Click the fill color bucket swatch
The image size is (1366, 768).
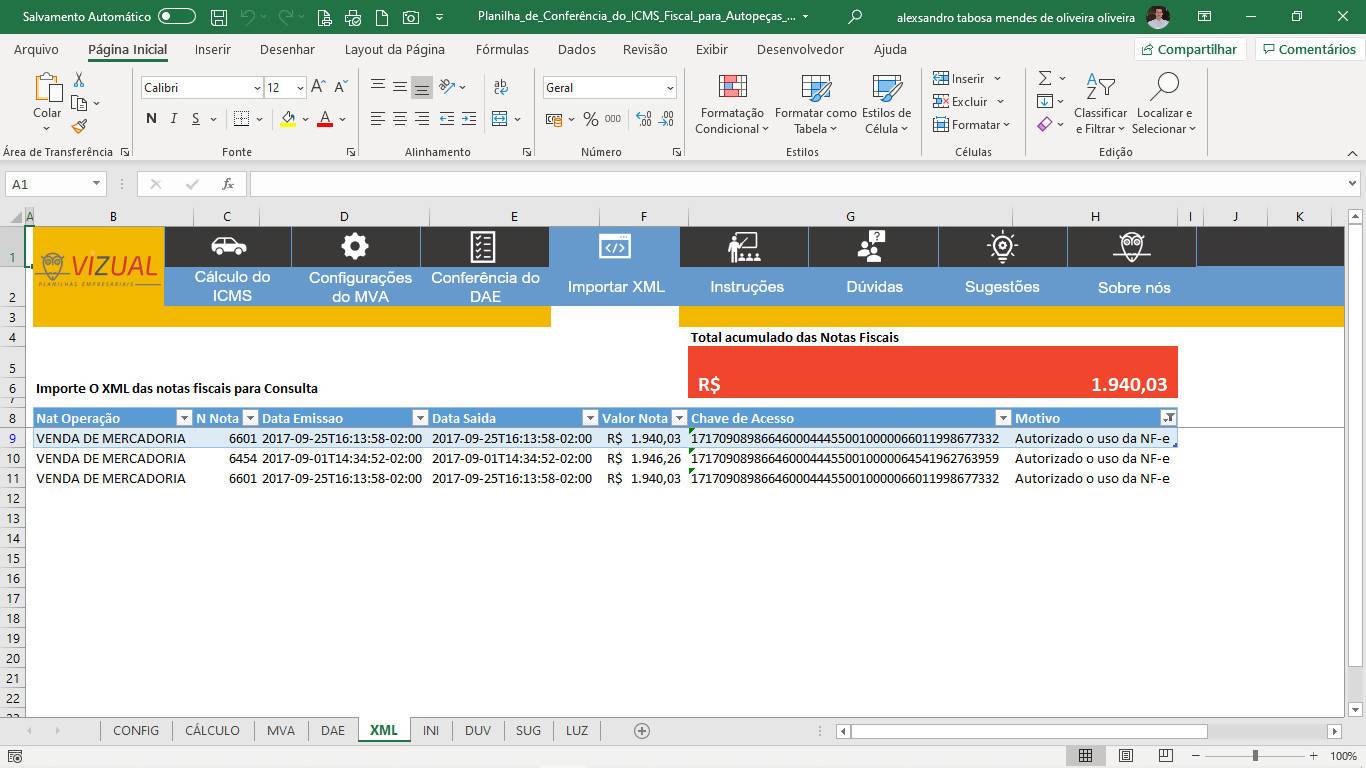288,118
